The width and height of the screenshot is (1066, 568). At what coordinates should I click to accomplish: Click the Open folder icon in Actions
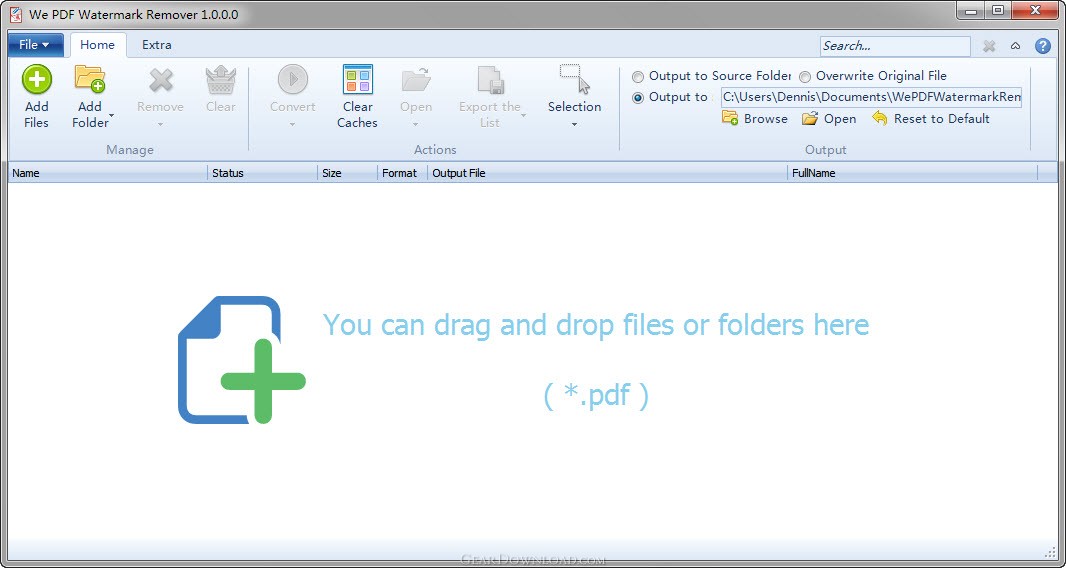pos(416,80)
